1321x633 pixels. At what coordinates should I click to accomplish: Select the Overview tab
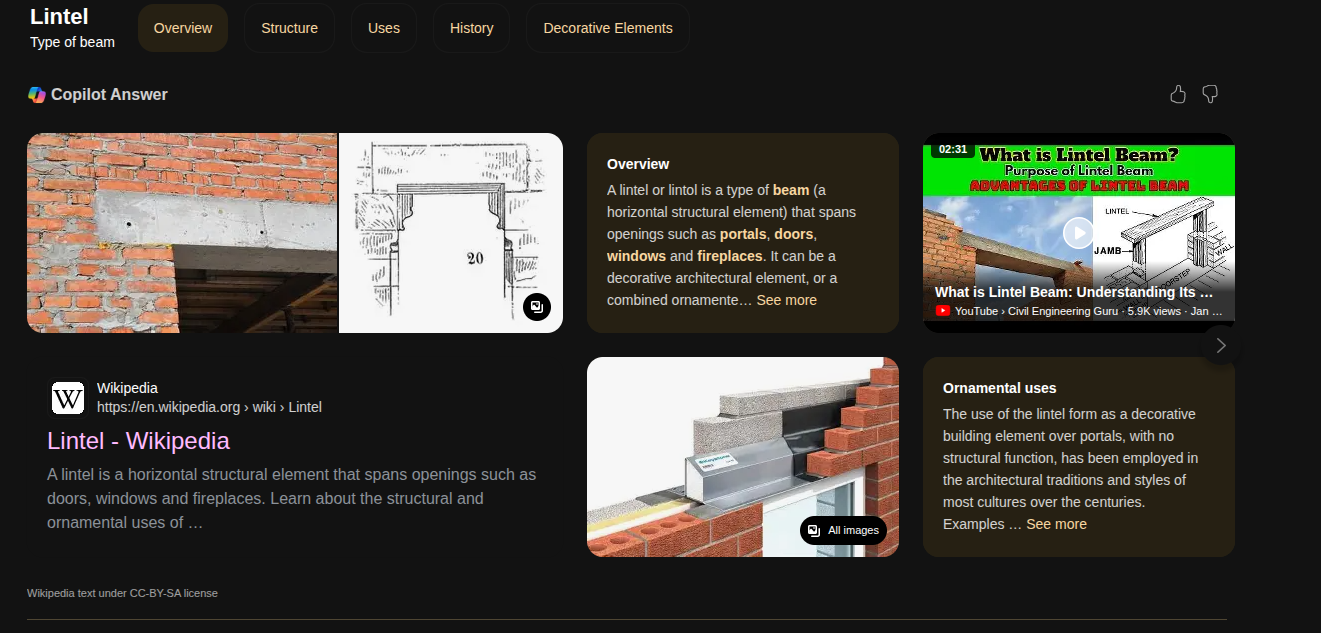point(183,28)
